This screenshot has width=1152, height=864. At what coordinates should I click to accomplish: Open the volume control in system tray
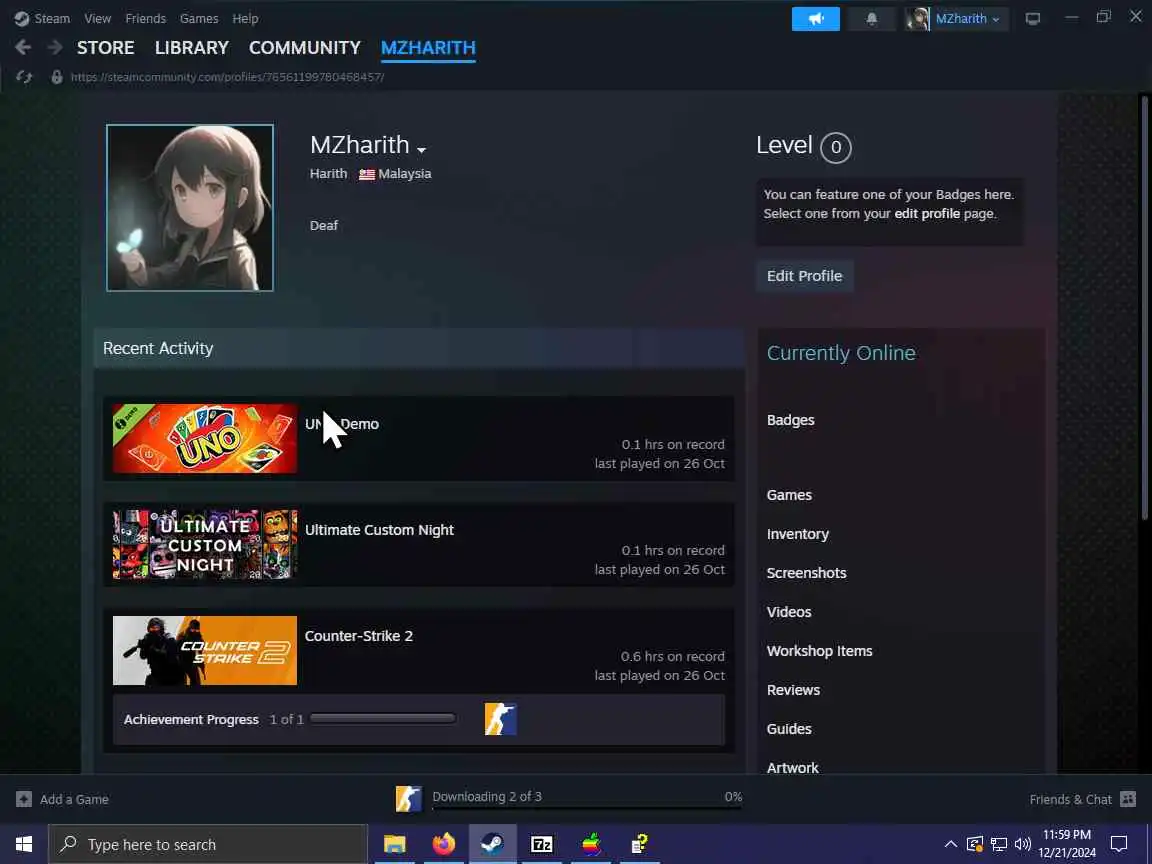[1023, 844]
